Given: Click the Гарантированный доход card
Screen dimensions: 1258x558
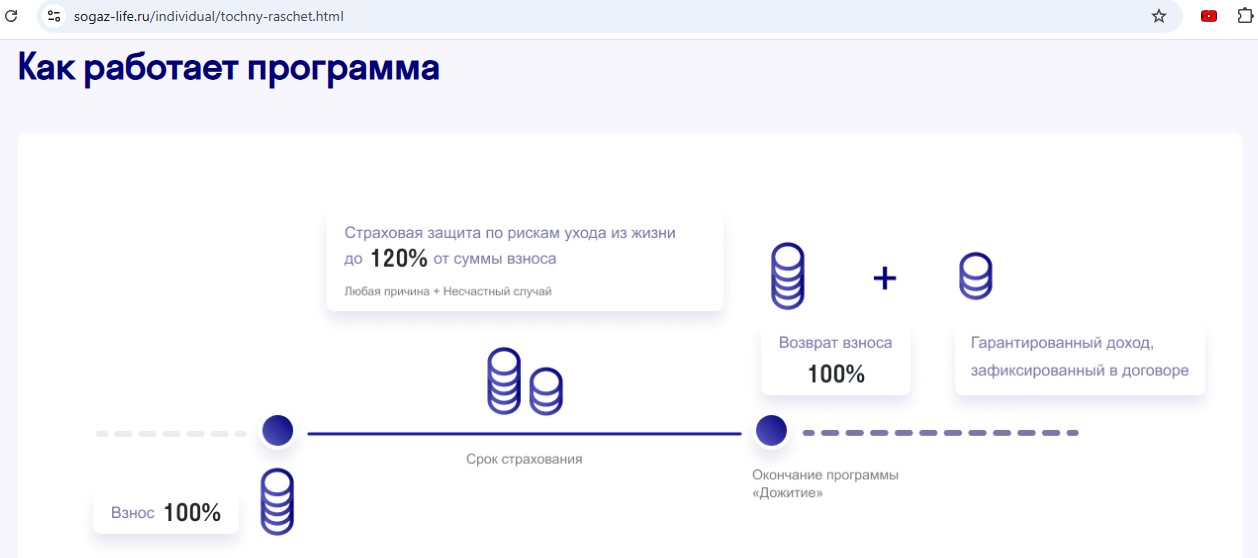Looking at the screenshot, I should [1079, 357].
